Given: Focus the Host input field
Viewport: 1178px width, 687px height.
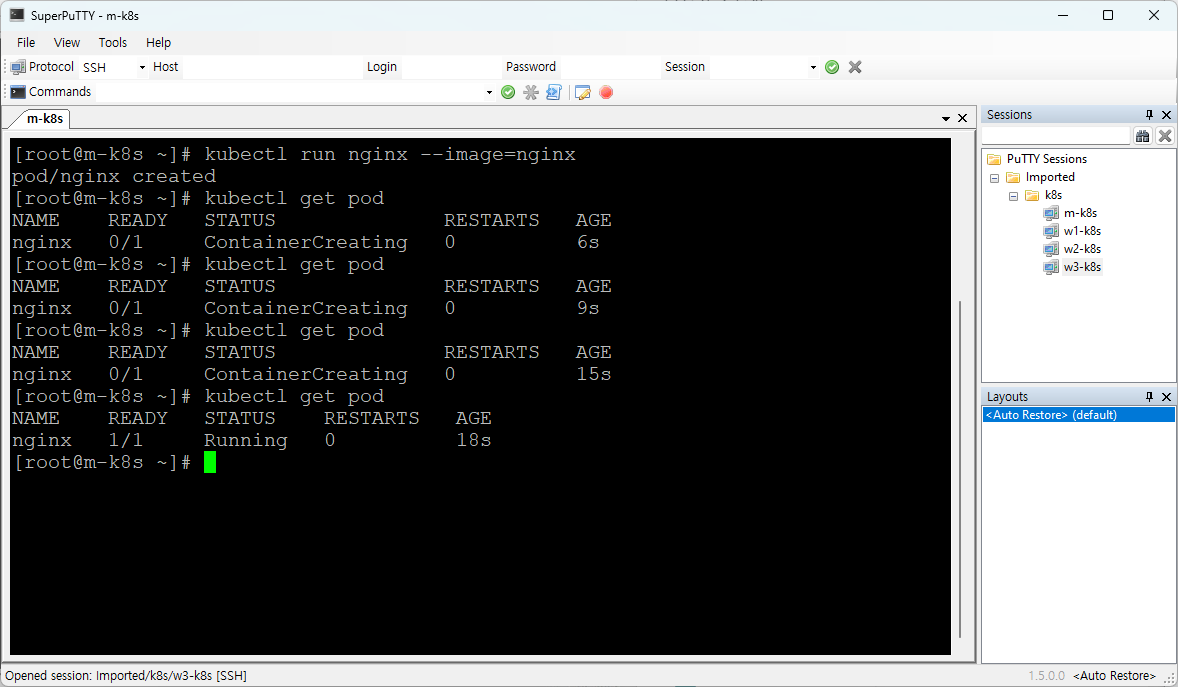Looking at the screenshot, I should (x=271, y=67).
